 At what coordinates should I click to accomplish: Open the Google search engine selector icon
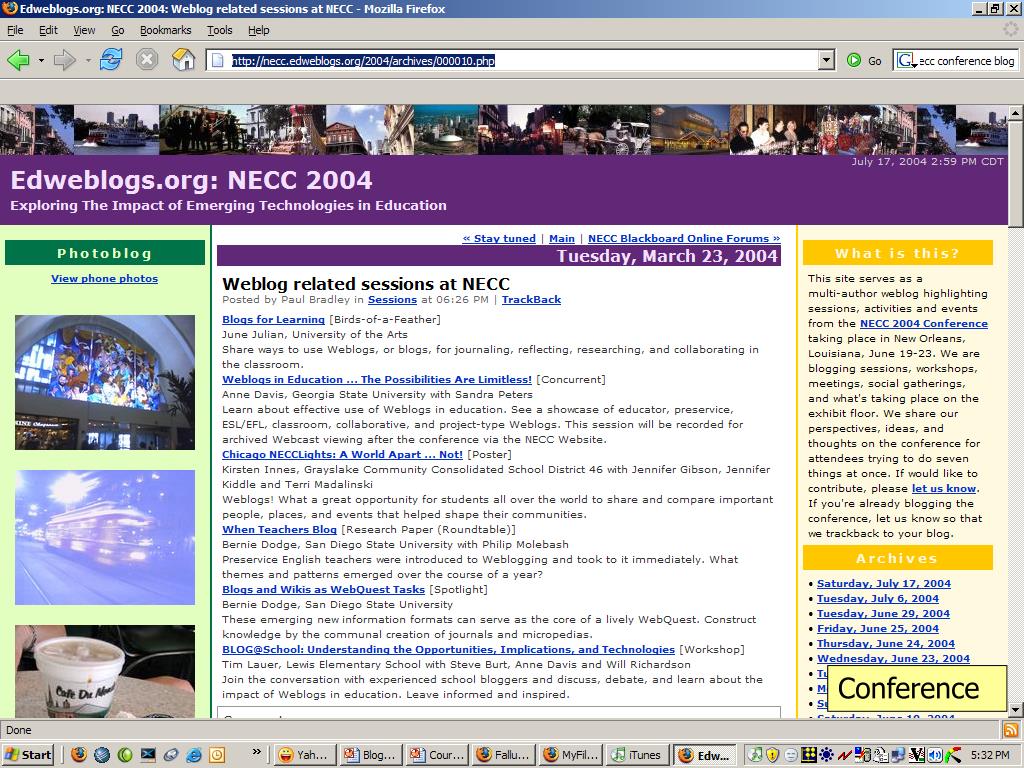click(x=906, y=61)
